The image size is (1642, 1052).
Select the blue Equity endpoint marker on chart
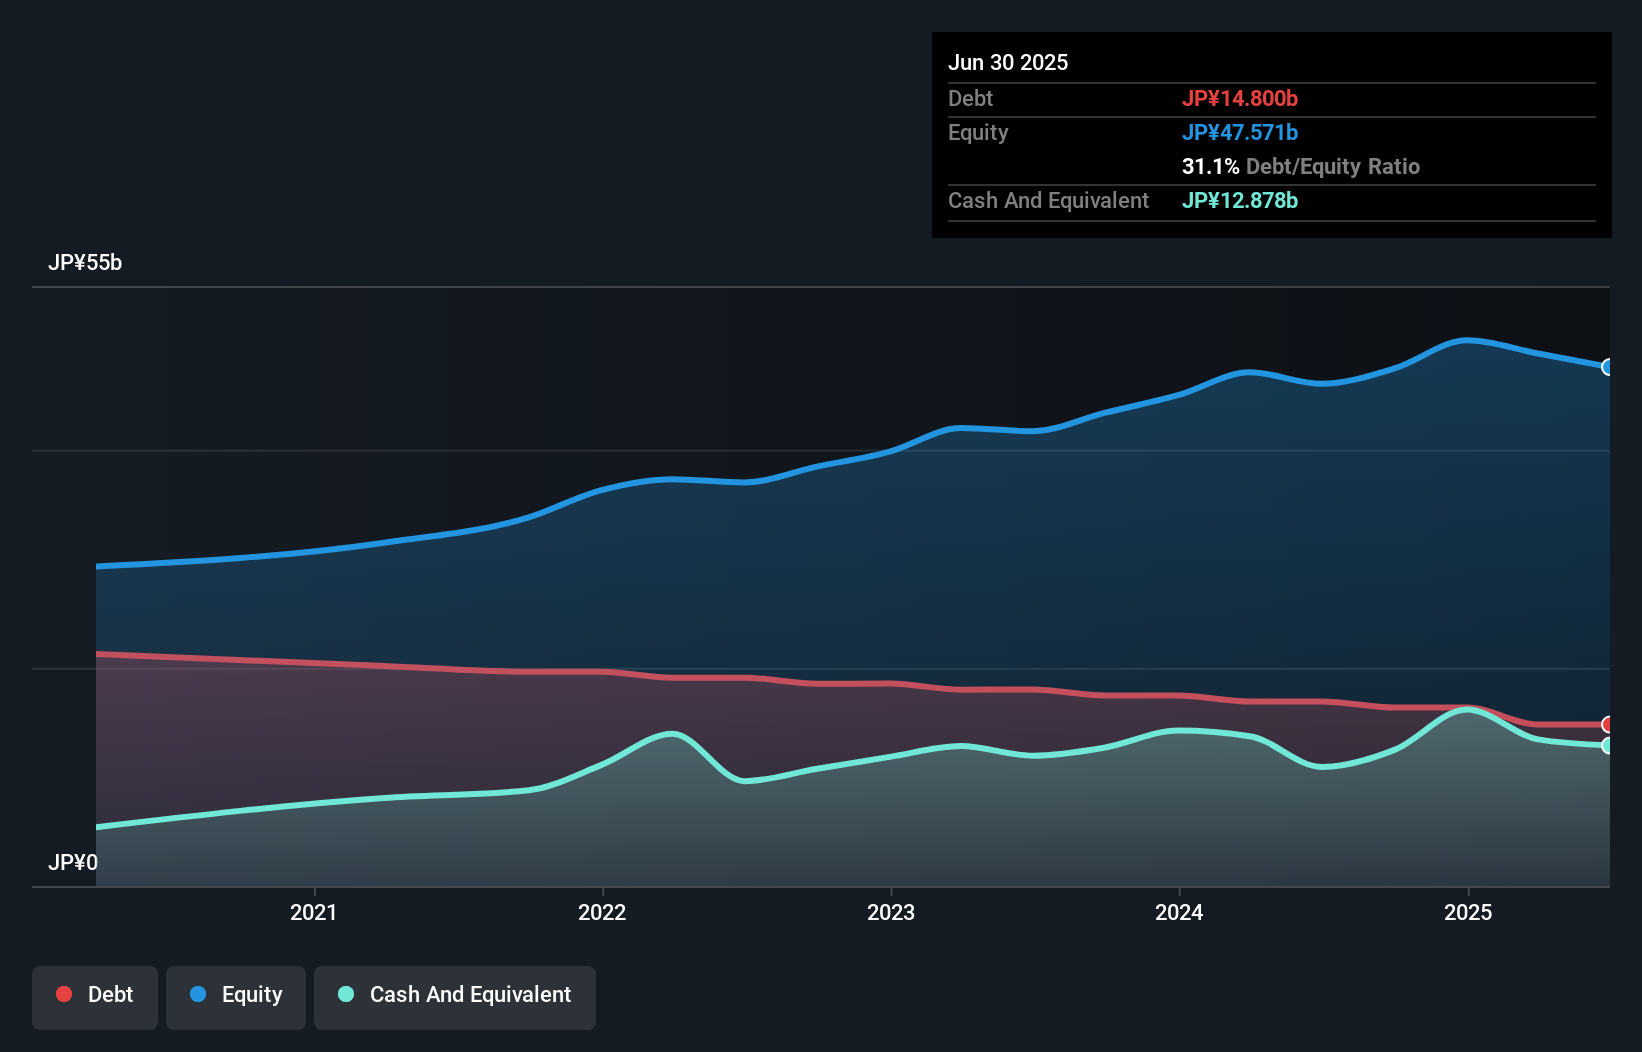1608,368
